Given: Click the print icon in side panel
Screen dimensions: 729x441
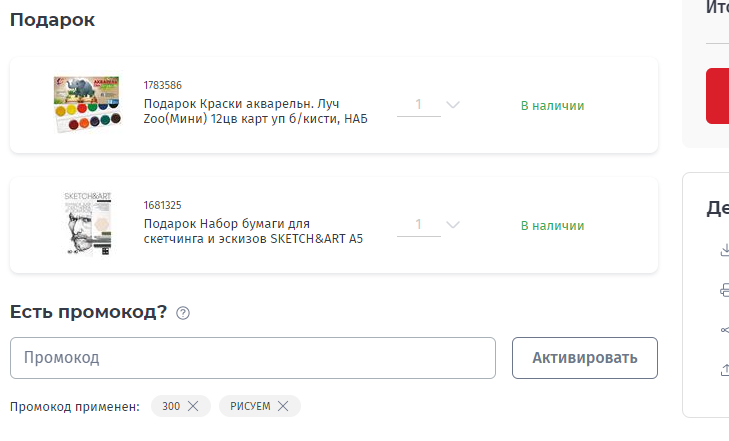Looking at the screenshot, I should 724,290.
